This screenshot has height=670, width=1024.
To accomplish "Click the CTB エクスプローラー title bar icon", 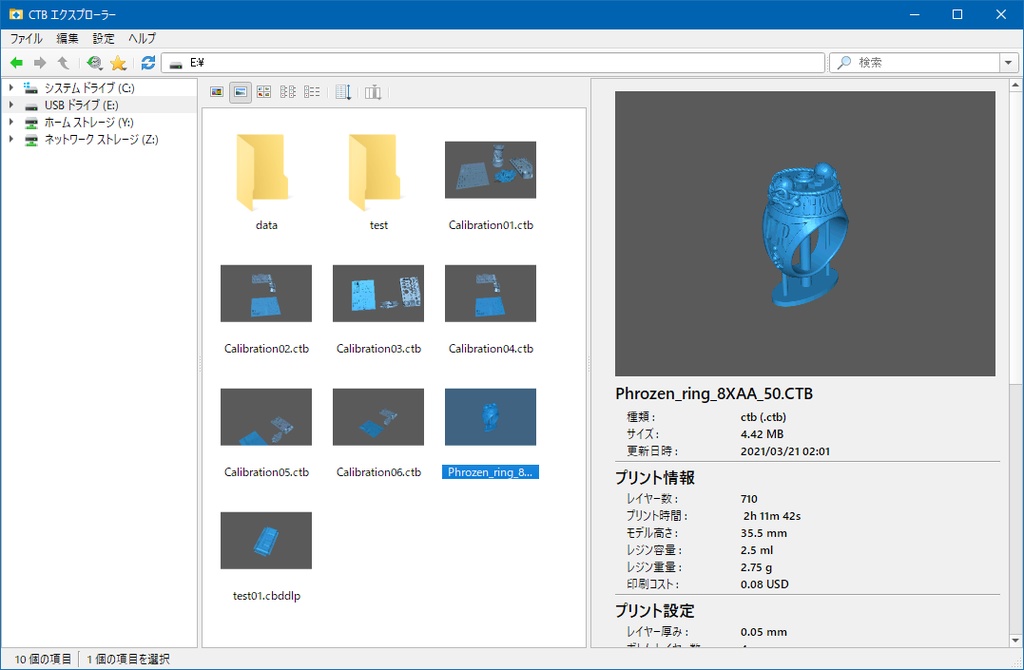I will (x=16, y=14).
